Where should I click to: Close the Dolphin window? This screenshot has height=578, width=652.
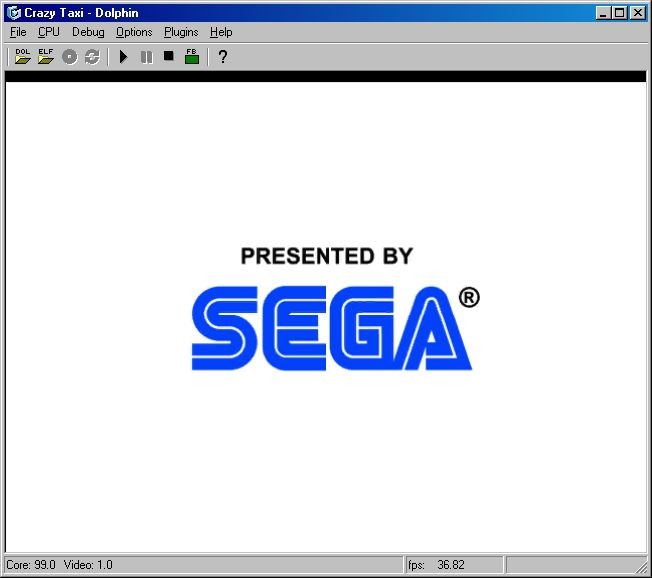pyautogui.click(x=637, y=13)
